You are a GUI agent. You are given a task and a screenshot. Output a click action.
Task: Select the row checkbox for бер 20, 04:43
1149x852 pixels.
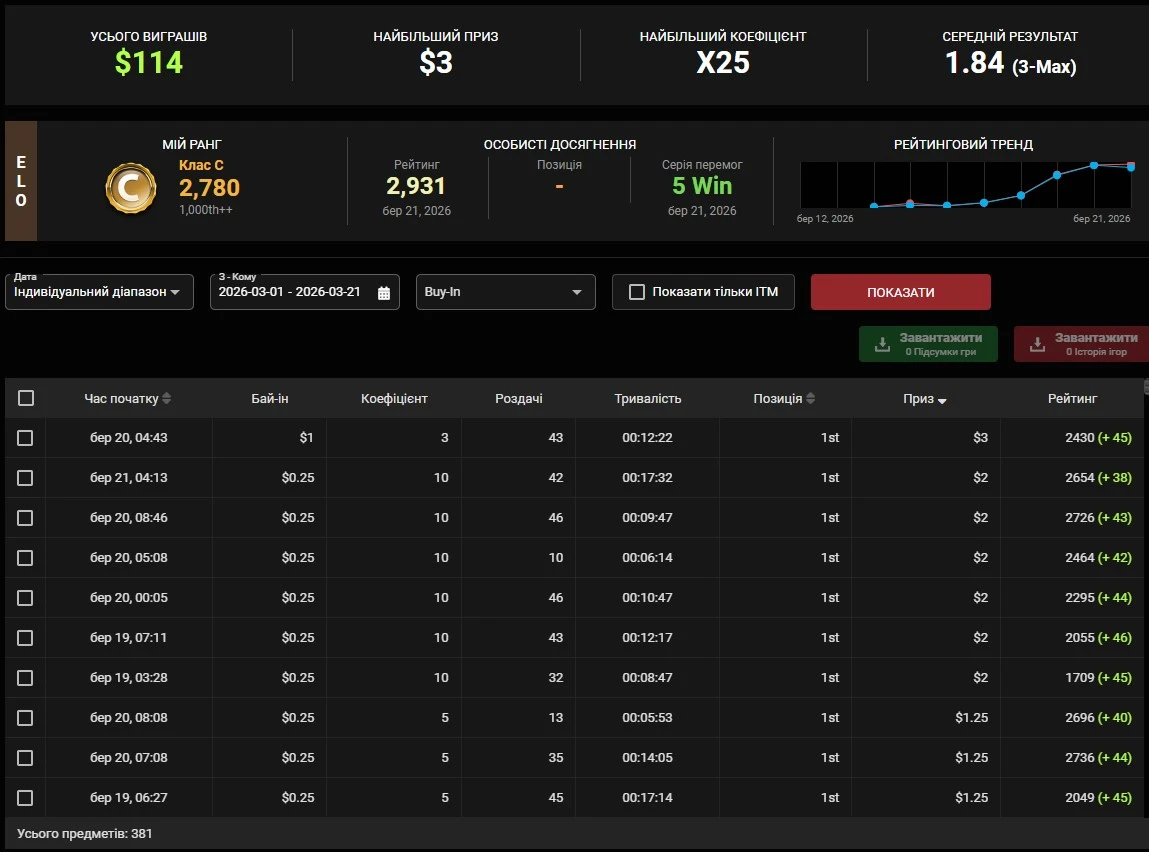tap(25, 438)
